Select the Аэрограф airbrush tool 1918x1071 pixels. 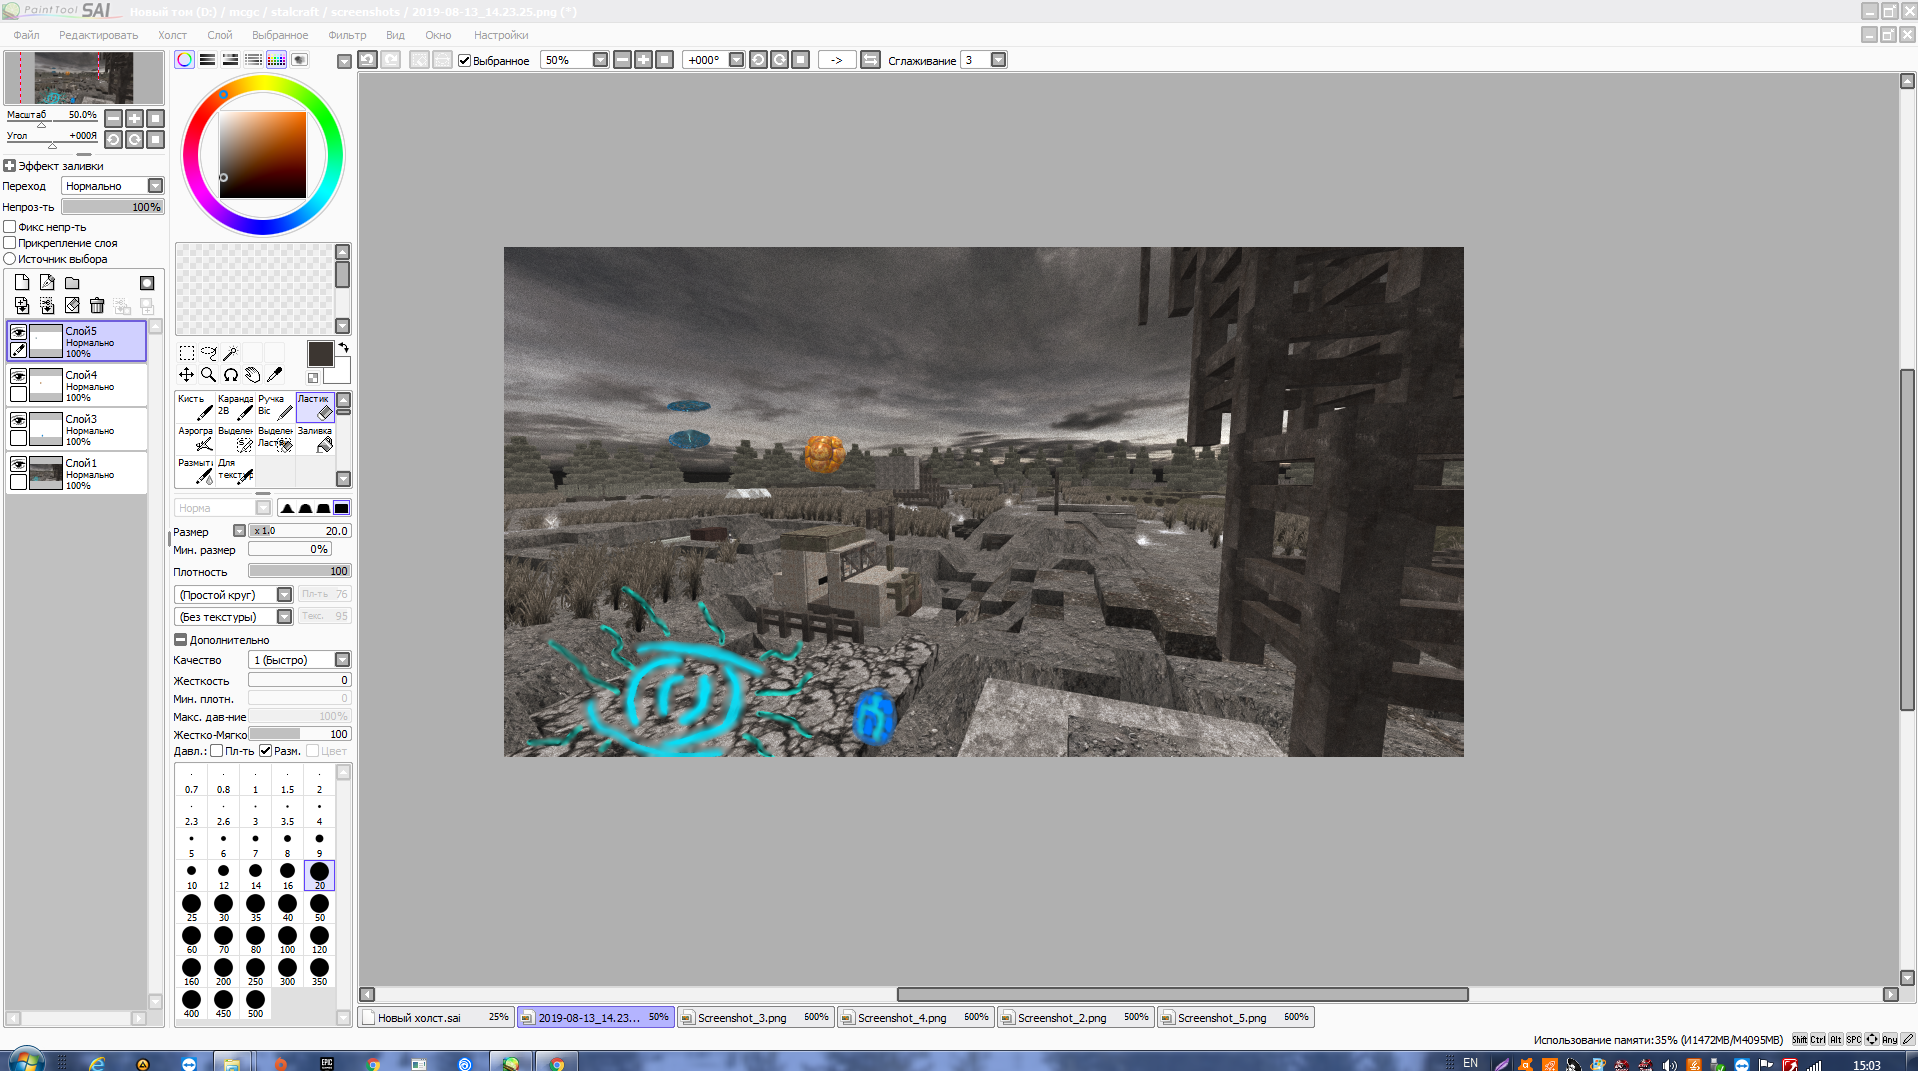[x=195, y=438]
